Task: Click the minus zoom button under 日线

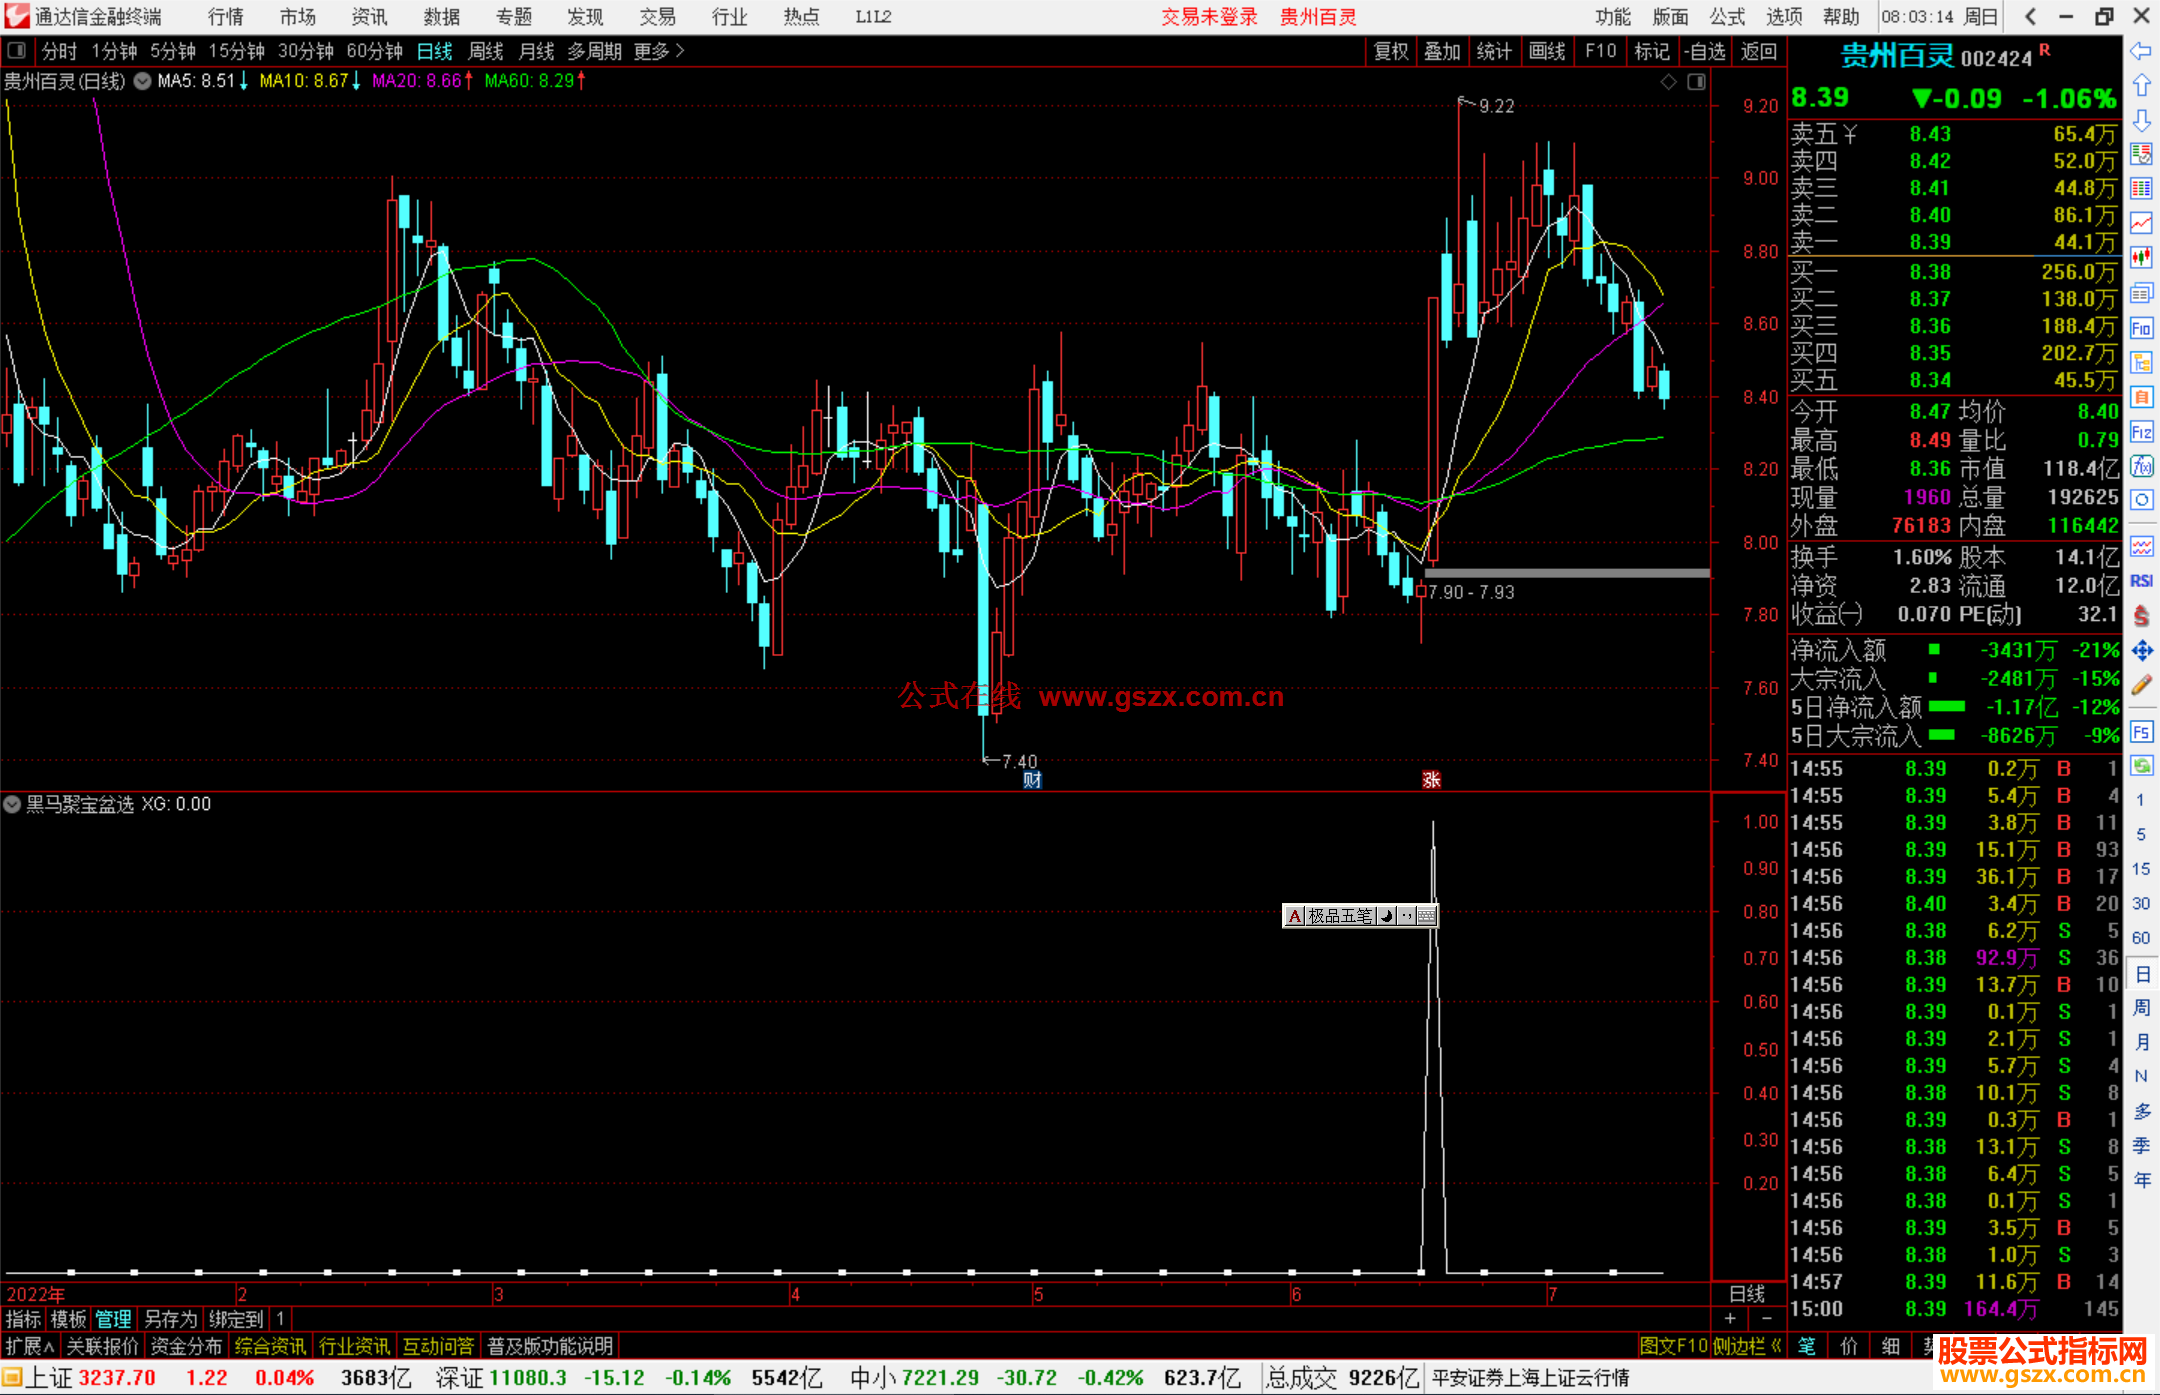Action: pyautogui.click(x=1767, y=1319)
